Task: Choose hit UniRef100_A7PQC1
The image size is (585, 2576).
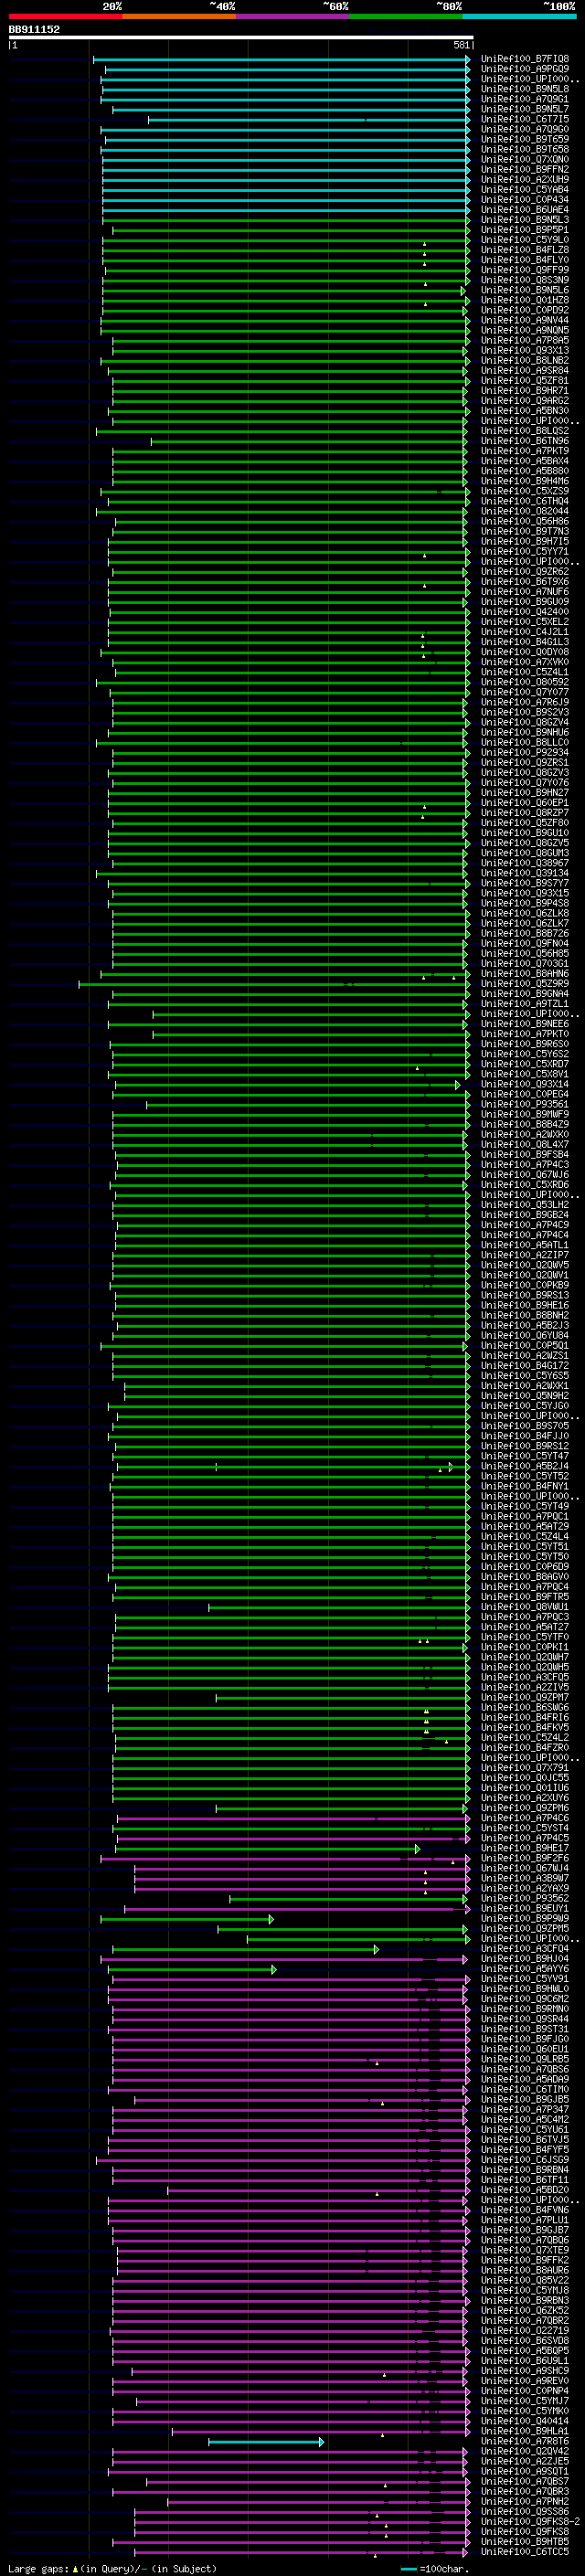Action: click(525, 1516)
